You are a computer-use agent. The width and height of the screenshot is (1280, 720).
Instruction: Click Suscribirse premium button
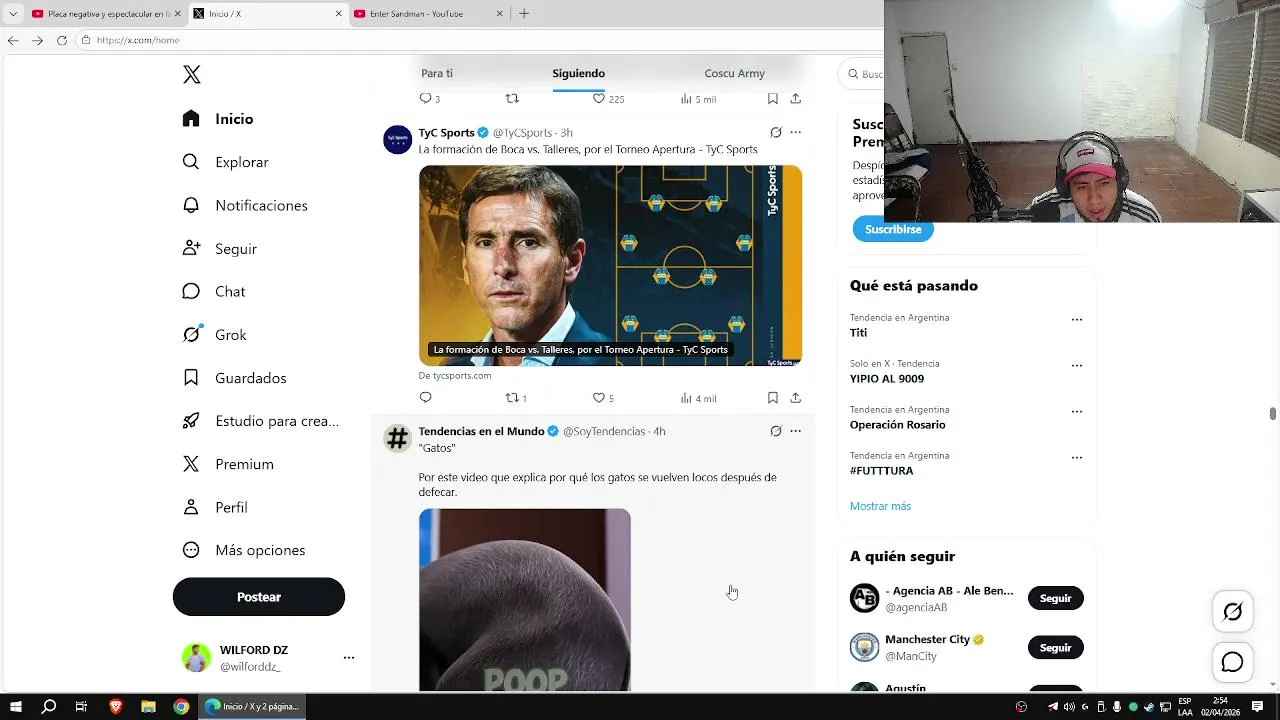click(x=893, y=229)
